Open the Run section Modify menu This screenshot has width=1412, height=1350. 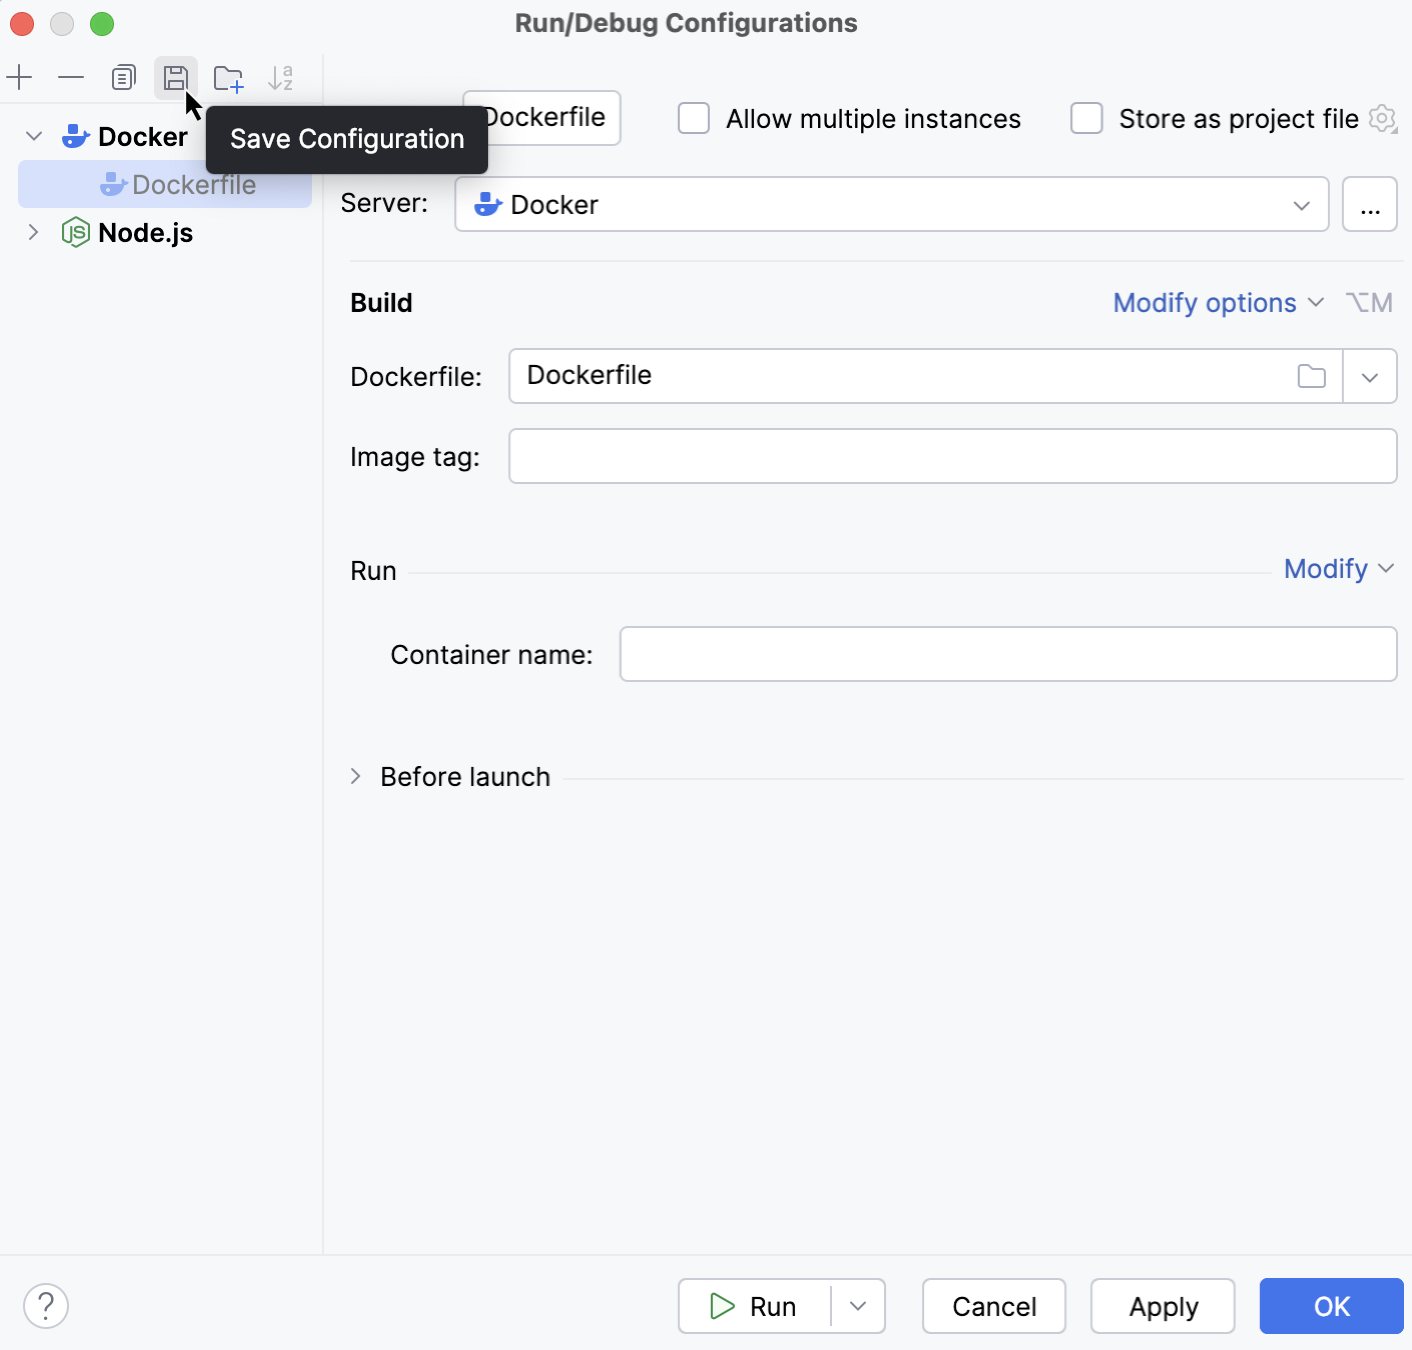[x=1338, y=568]
